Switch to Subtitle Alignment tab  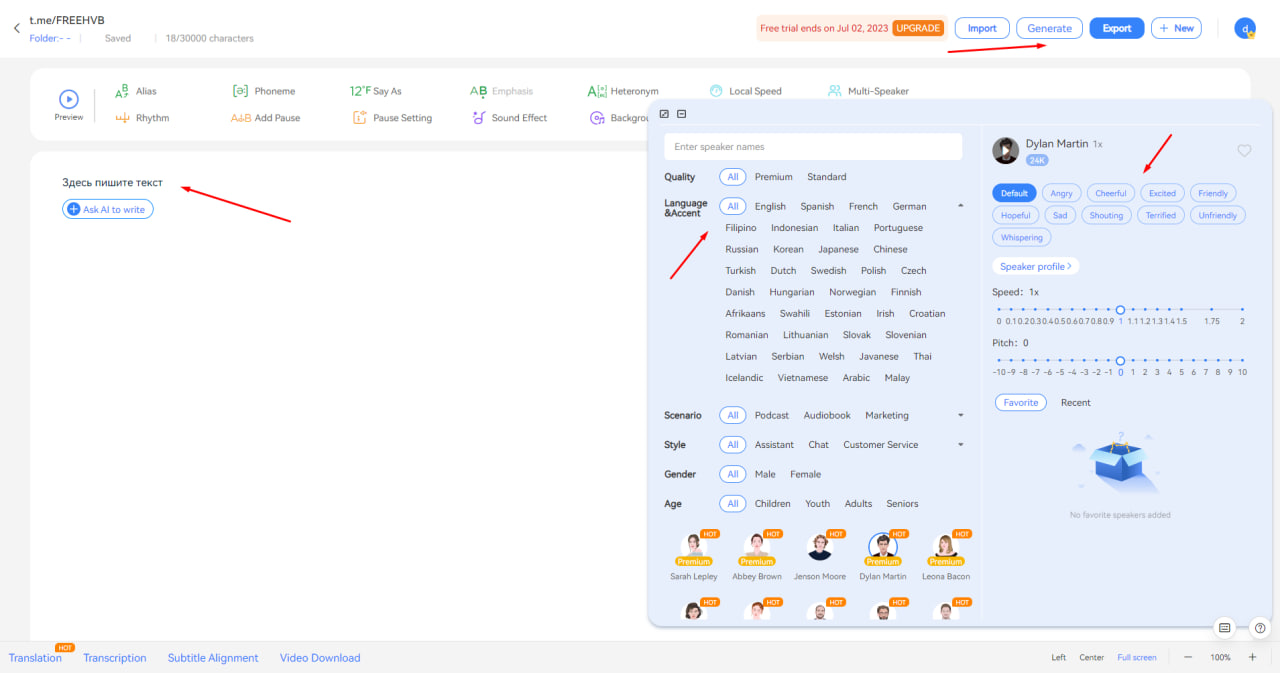(x=213, y=658)
